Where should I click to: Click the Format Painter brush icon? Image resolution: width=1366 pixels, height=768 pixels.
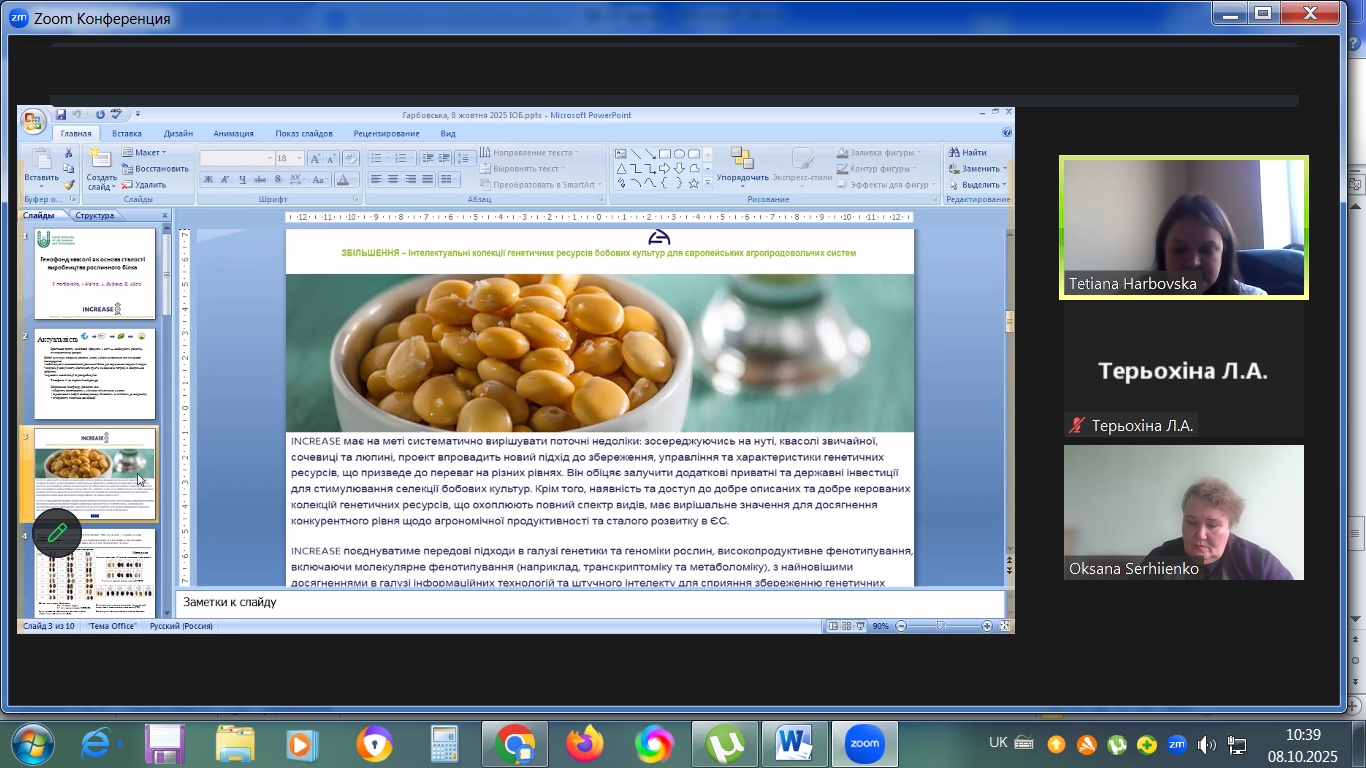69,185
